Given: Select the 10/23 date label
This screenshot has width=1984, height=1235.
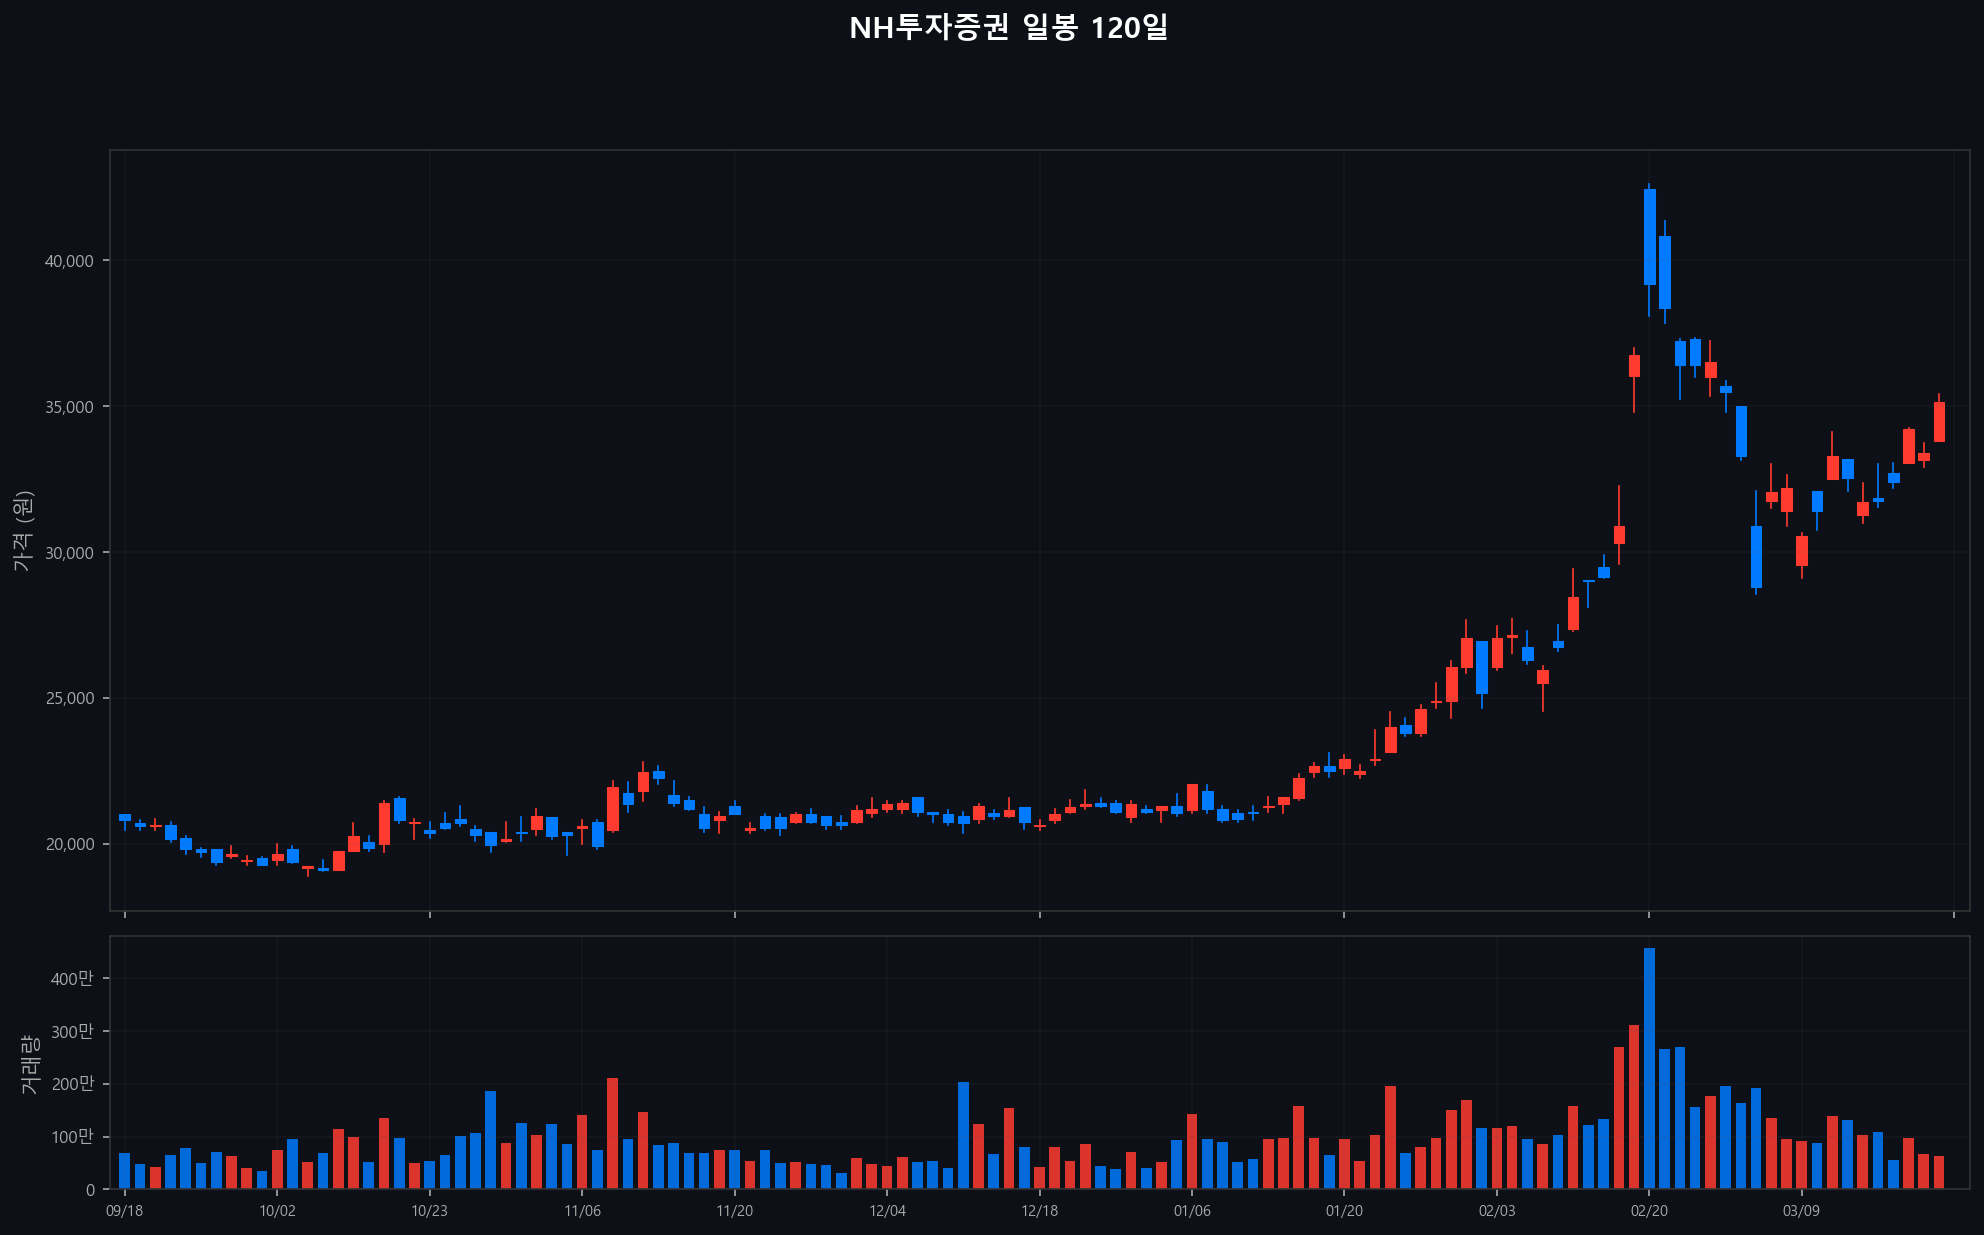Looking at the screenshot, I should (429, 1211).
